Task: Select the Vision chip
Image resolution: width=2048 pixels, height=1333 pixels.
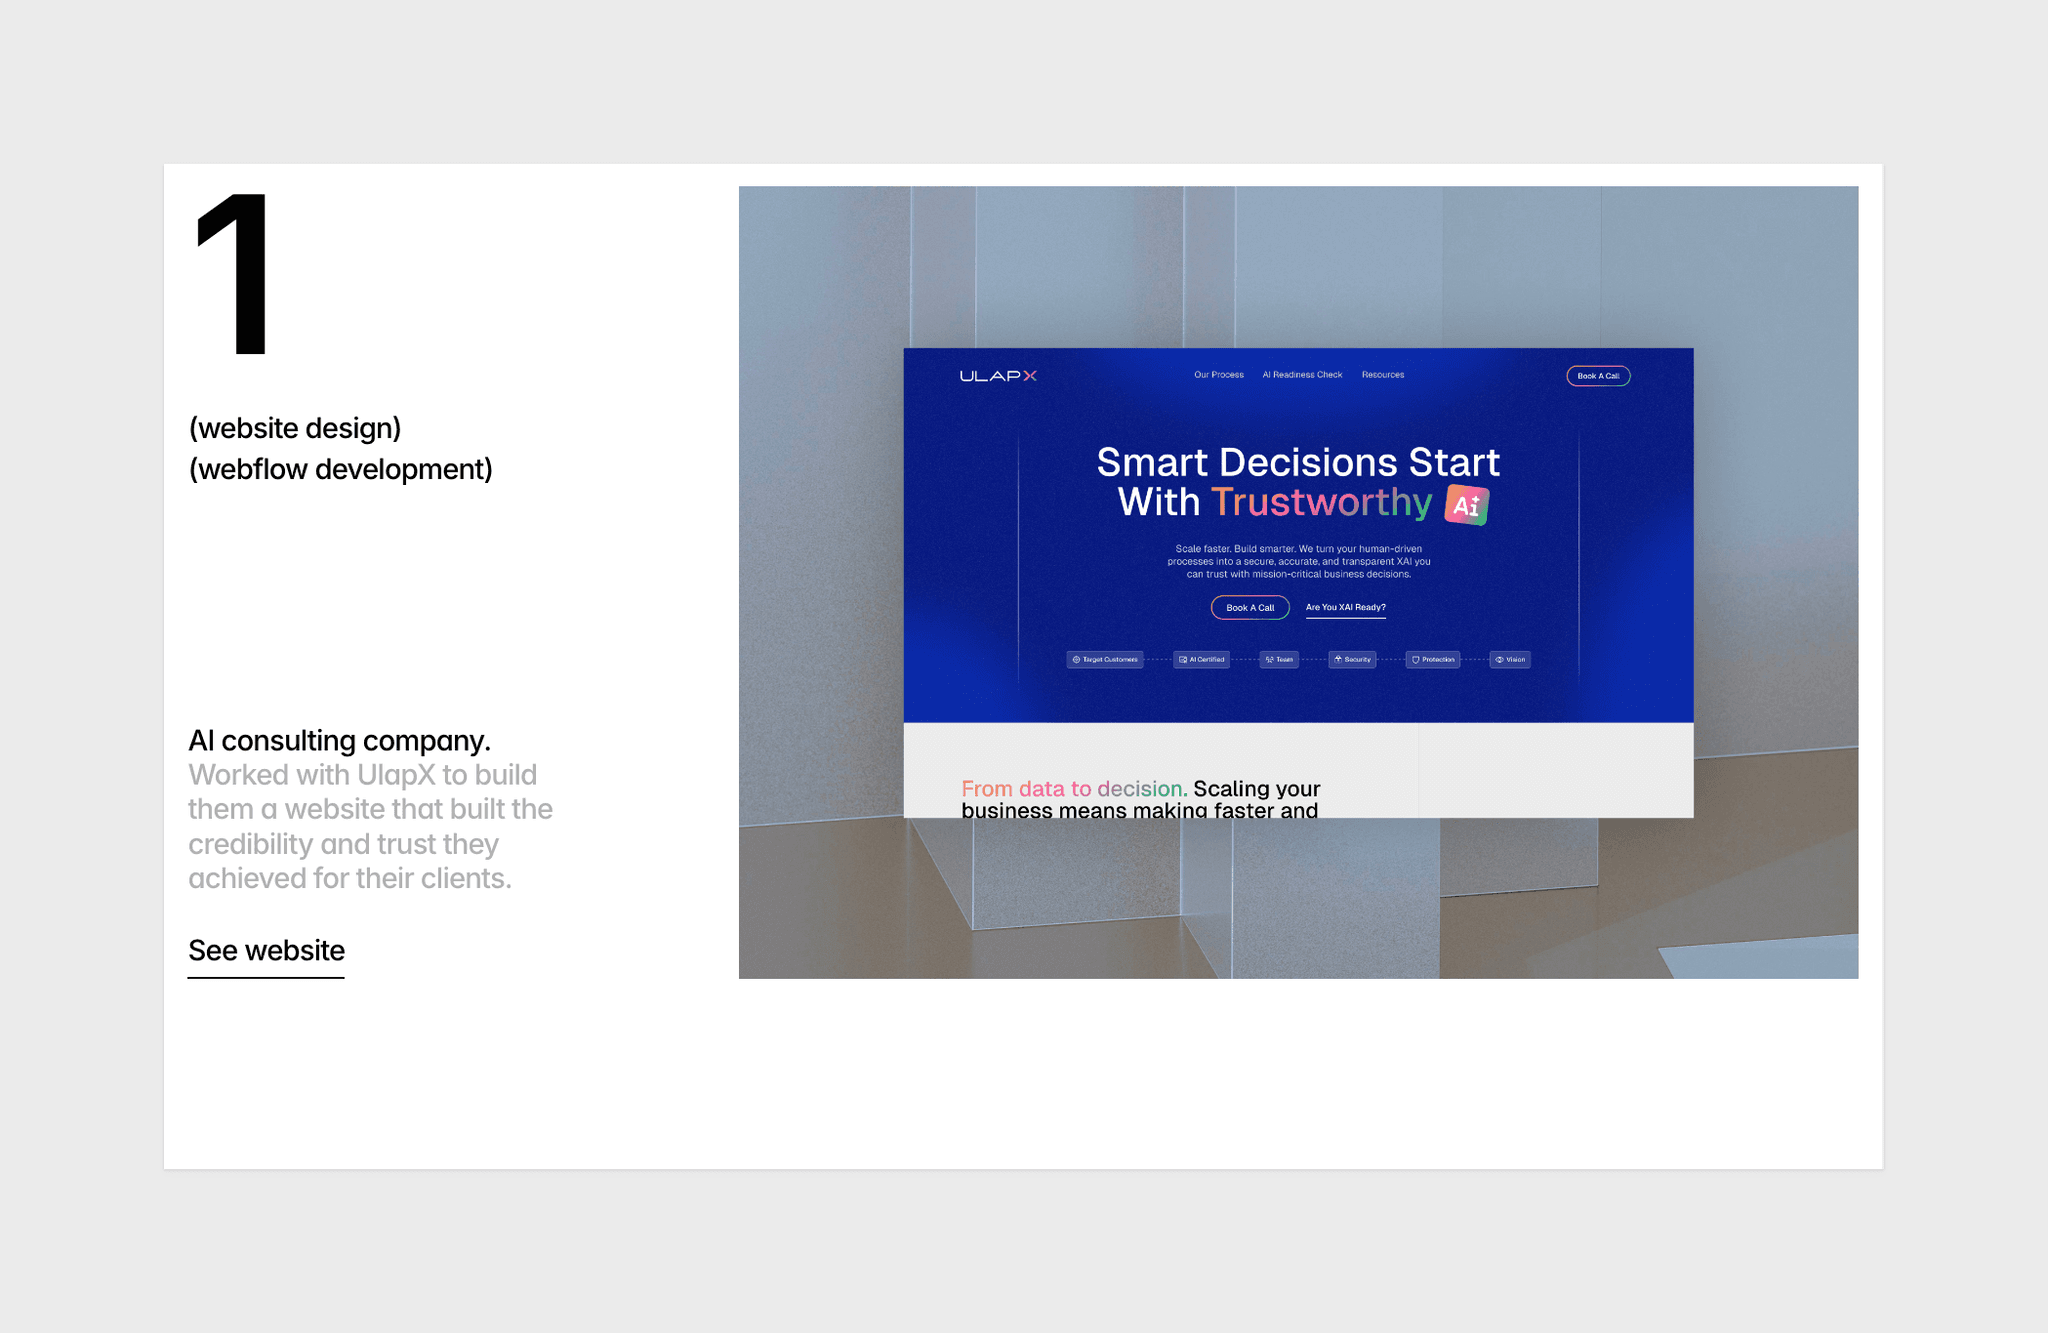Action: [x=1509, y=660]
